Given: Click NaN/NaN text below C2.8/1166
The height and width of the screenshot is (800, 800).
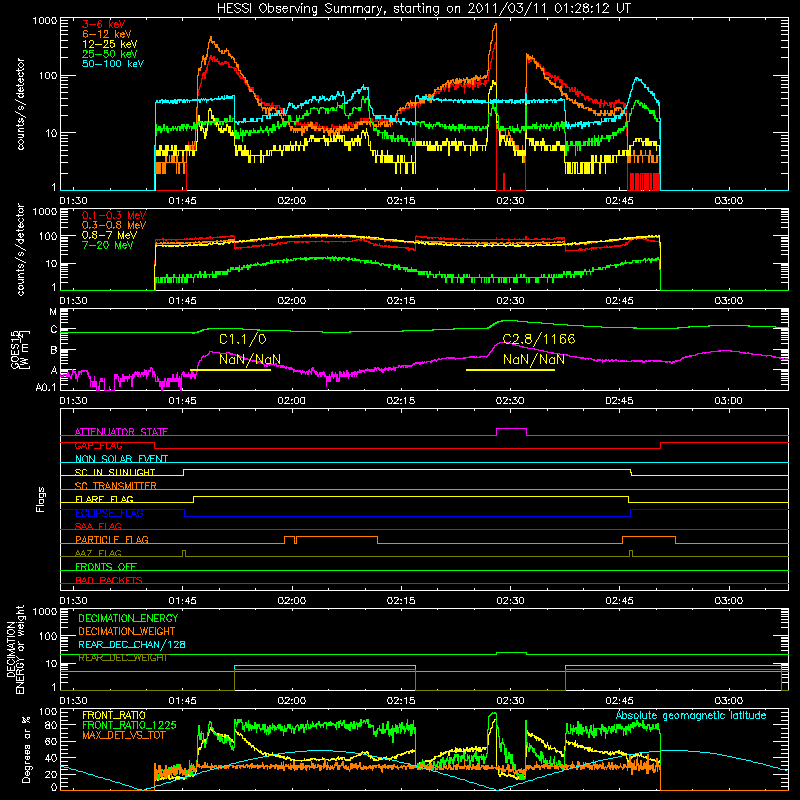Looking at the screenshot, I should 534,359.
